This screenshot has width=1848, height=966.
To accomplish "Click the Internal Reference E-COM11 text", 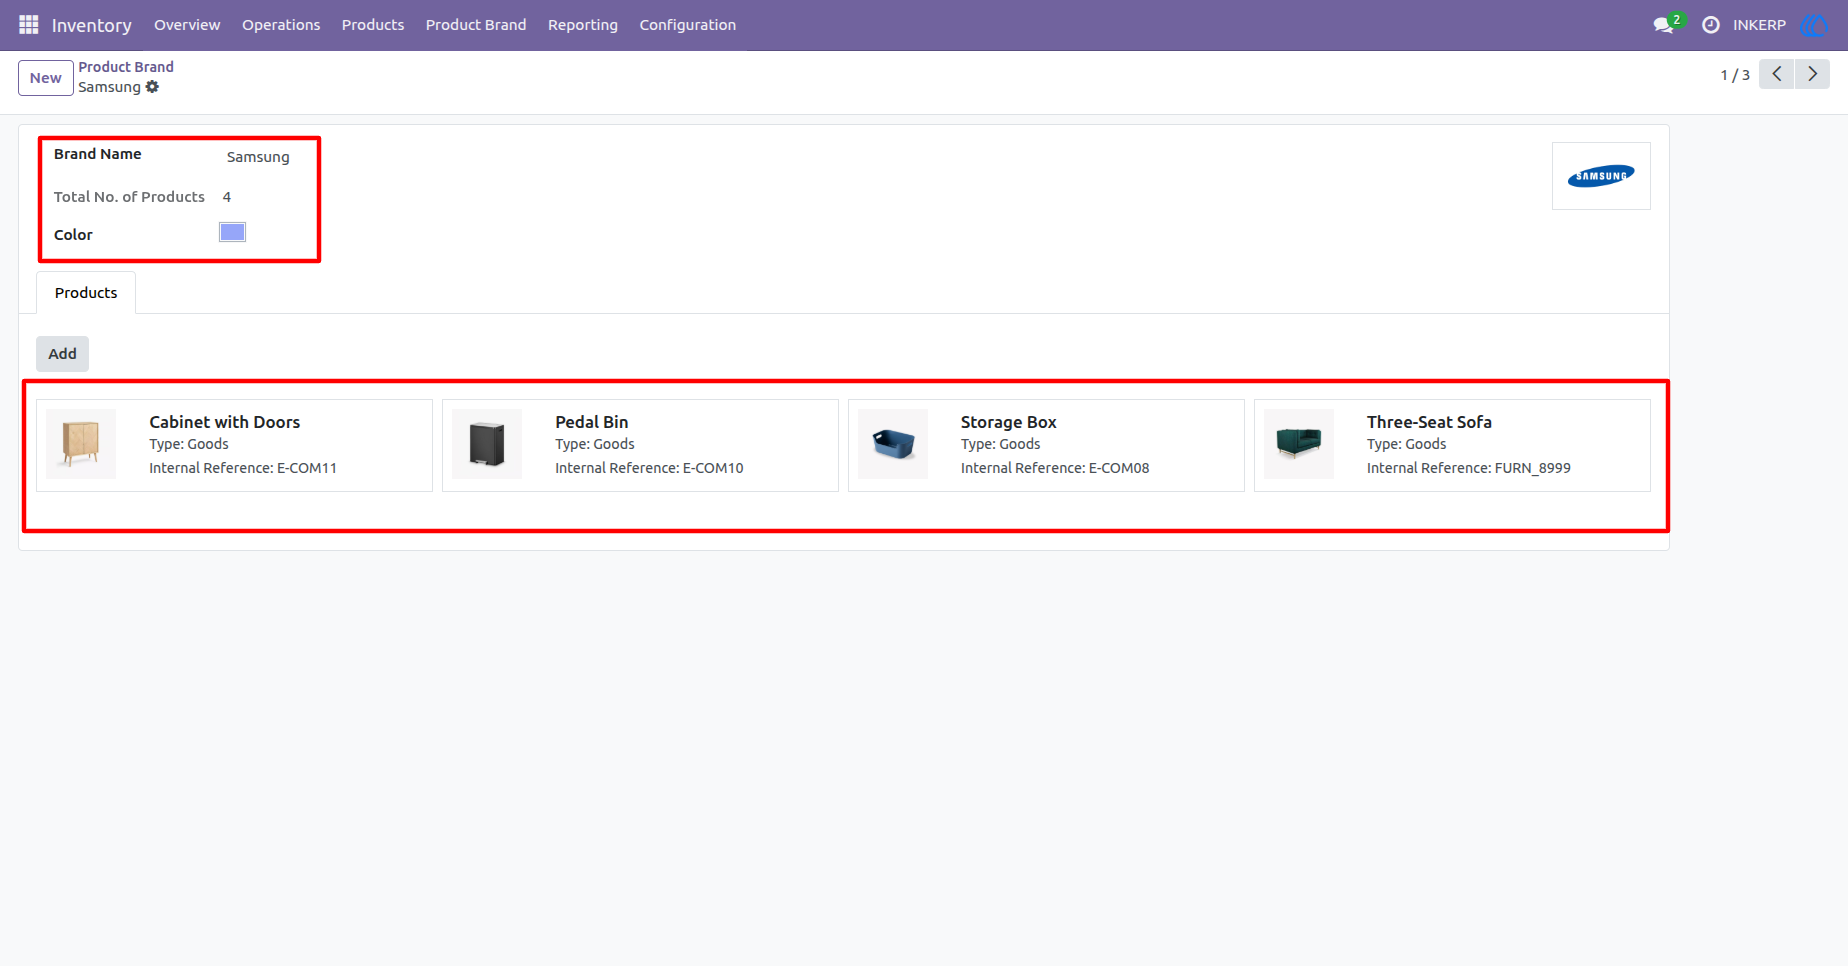I will click(243, 468).
